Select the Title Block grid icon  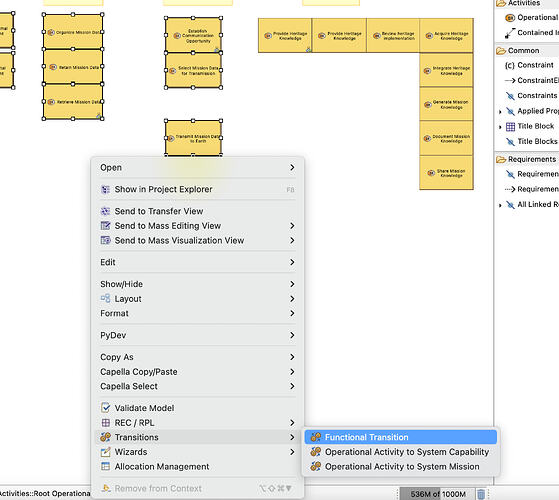point(511,127)
